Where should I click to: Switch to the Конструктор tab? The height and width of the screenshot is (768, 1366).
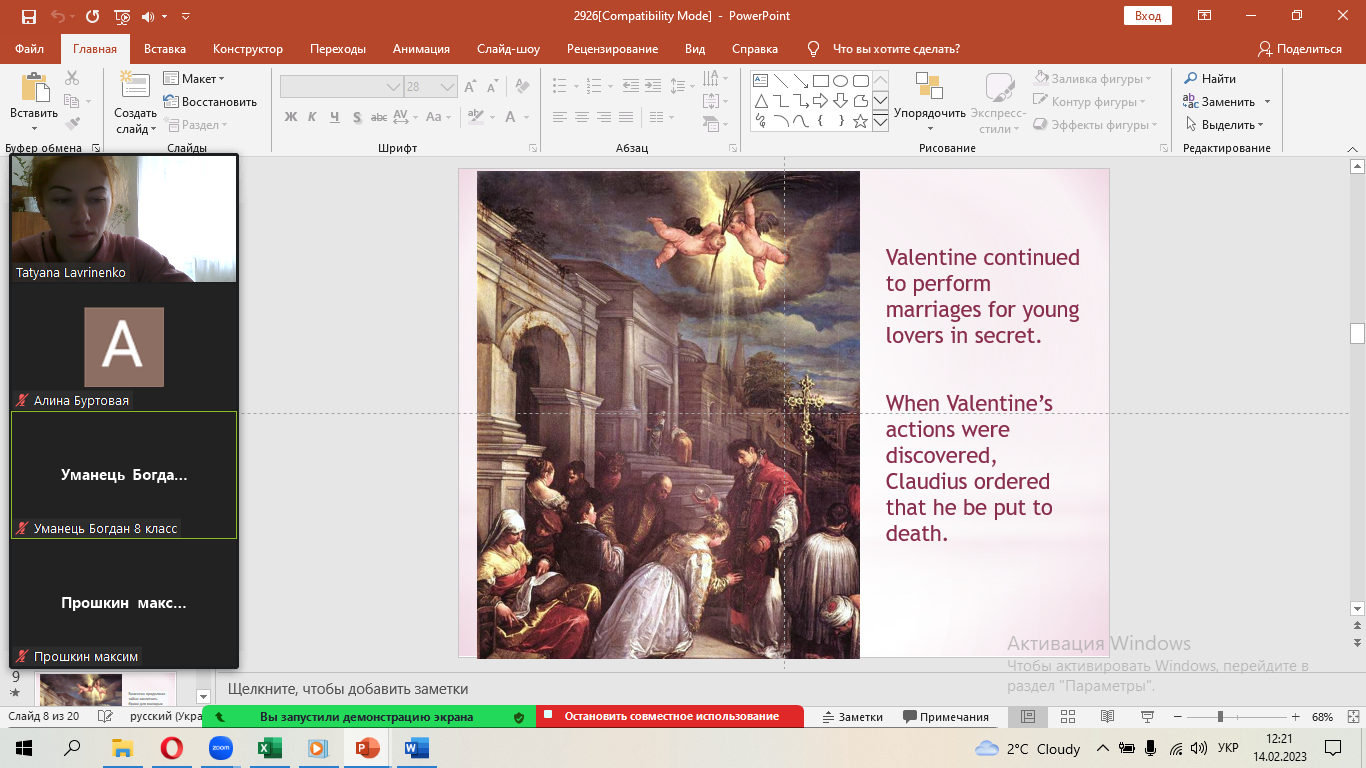pyautogui.click(x=248, y=48)
